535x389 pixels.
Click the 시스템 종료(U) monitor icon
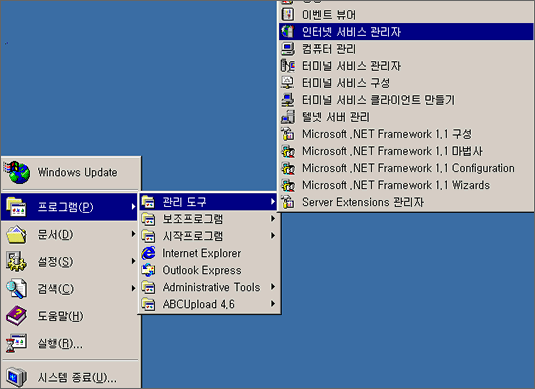(16, 377)
